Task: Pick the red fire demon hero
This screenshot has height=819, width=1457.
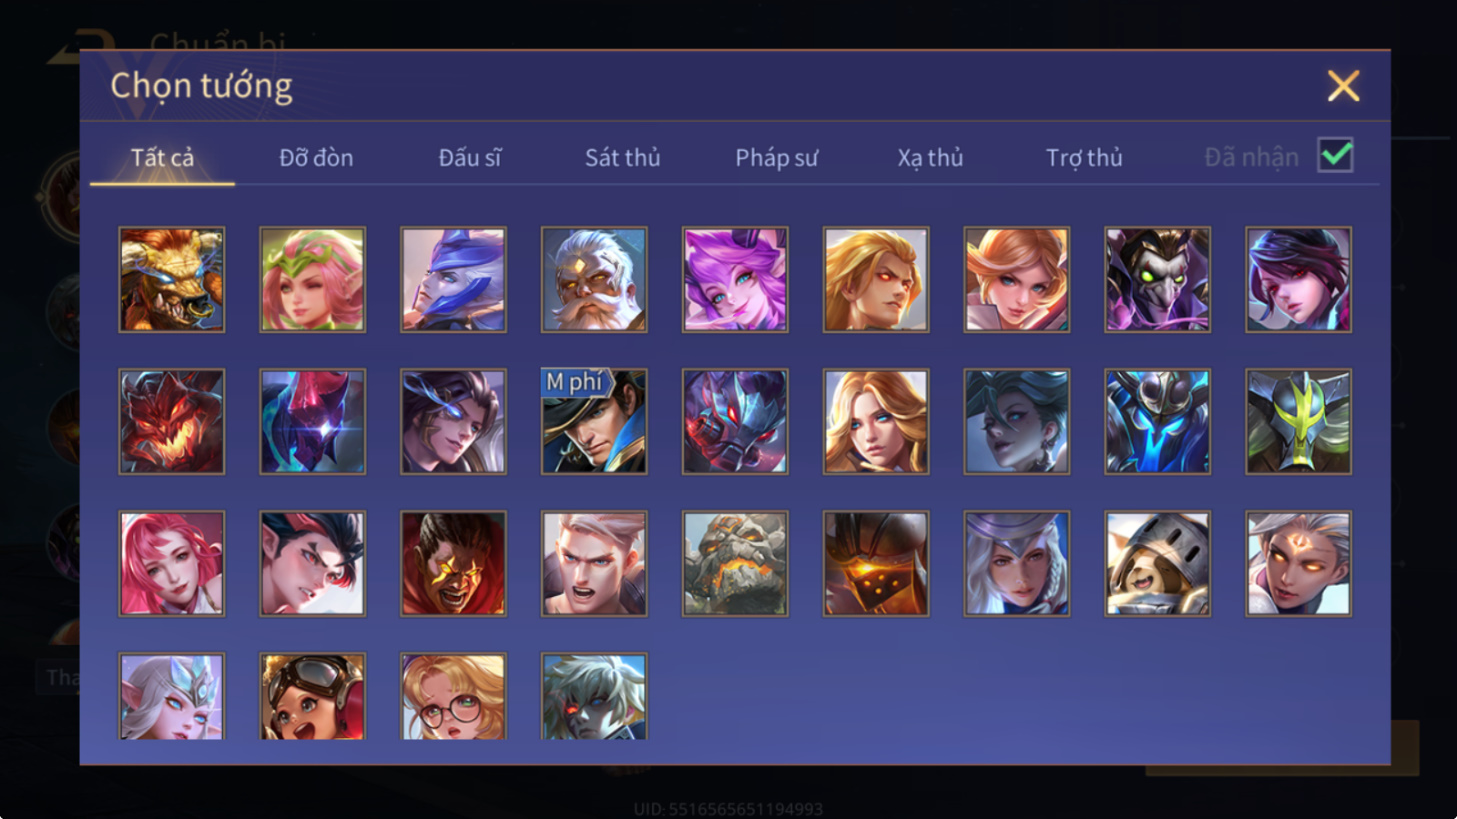Action: 172,421
